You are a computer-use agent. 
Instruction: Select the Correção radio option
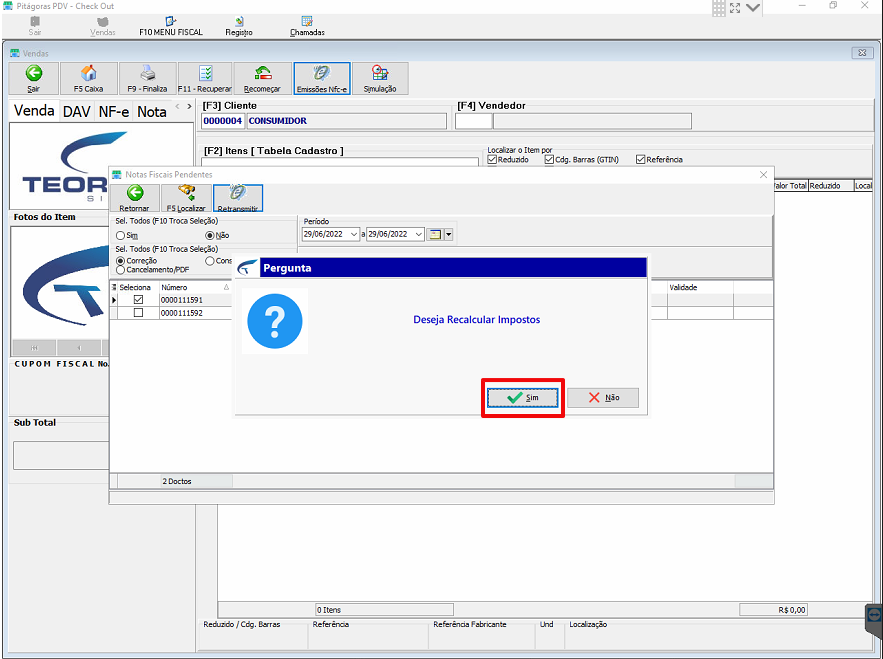pyautogui.click(x=121, y=261)
